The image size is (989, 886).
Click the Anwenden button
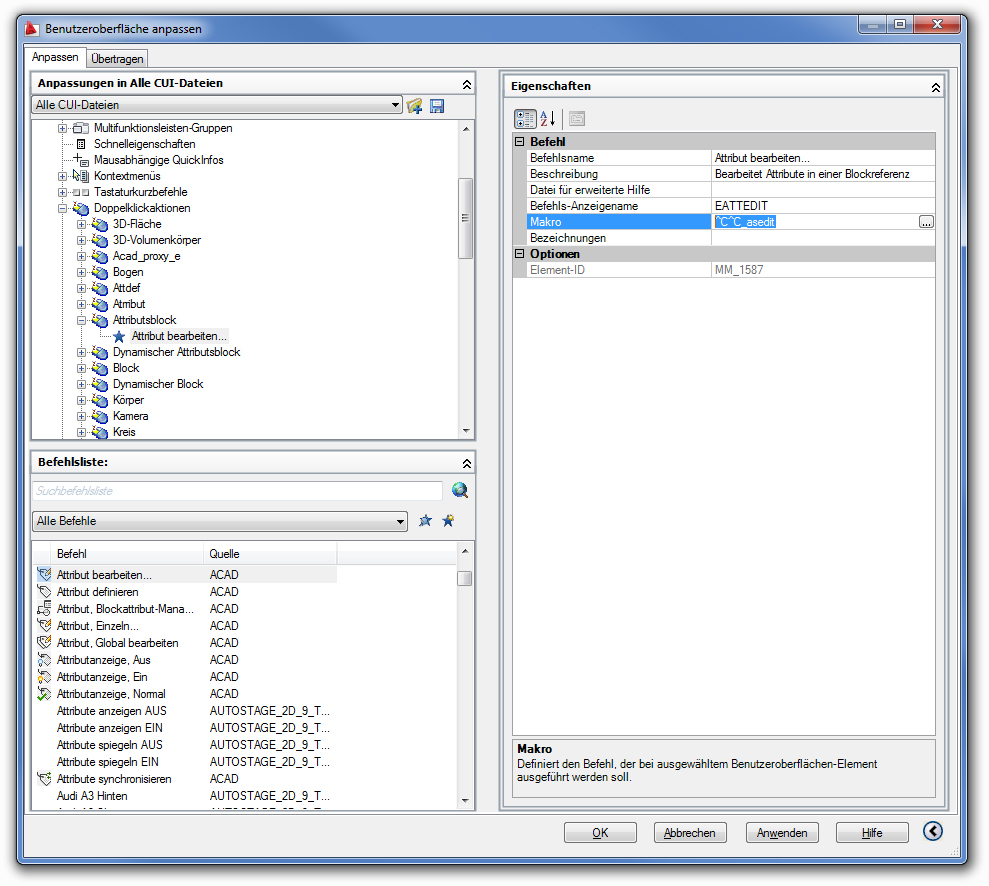[782, 832]
